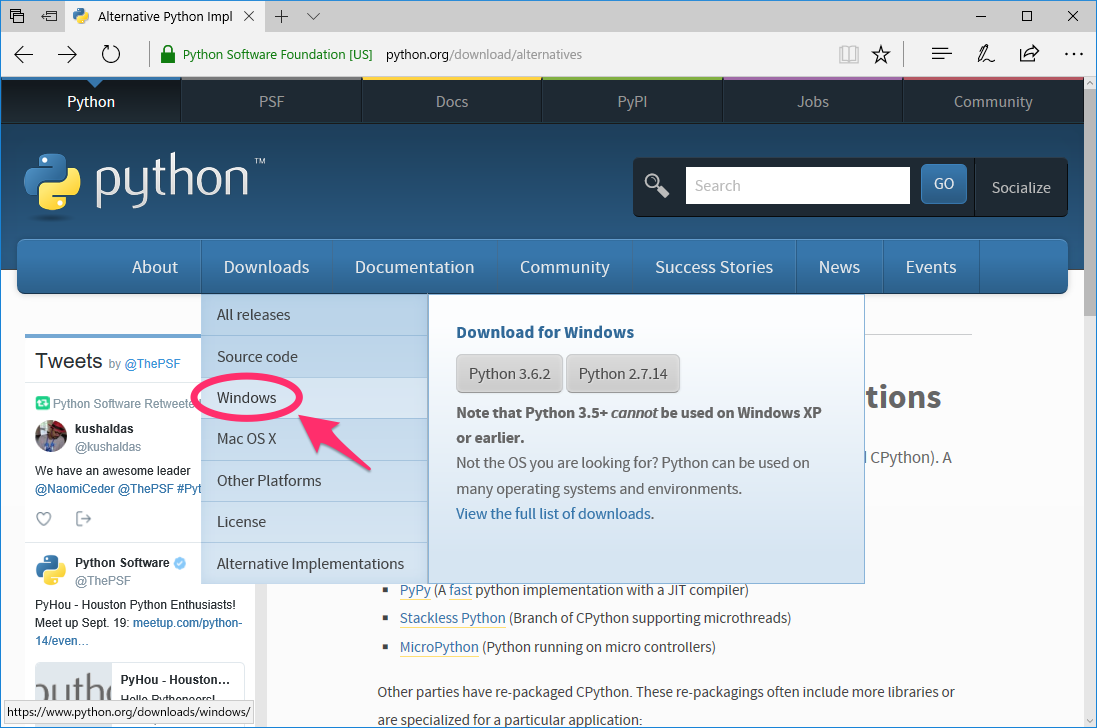Image resolution: width=1097 pixels, height=728 pixels.
Task: Add page to favorites with the star
Action: point(881,54)
